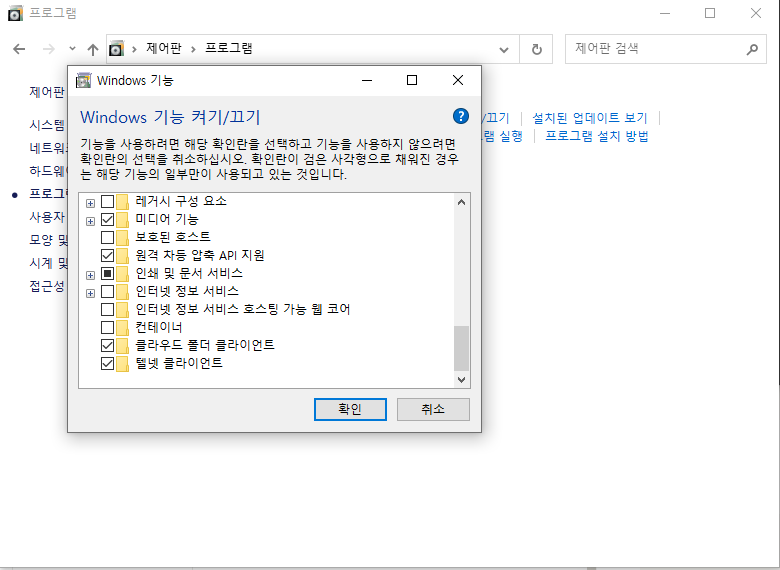This screenshot has width=780, height=570.
Task: Click the feature list scrollbar thumb
Action: tap(461, 348)
